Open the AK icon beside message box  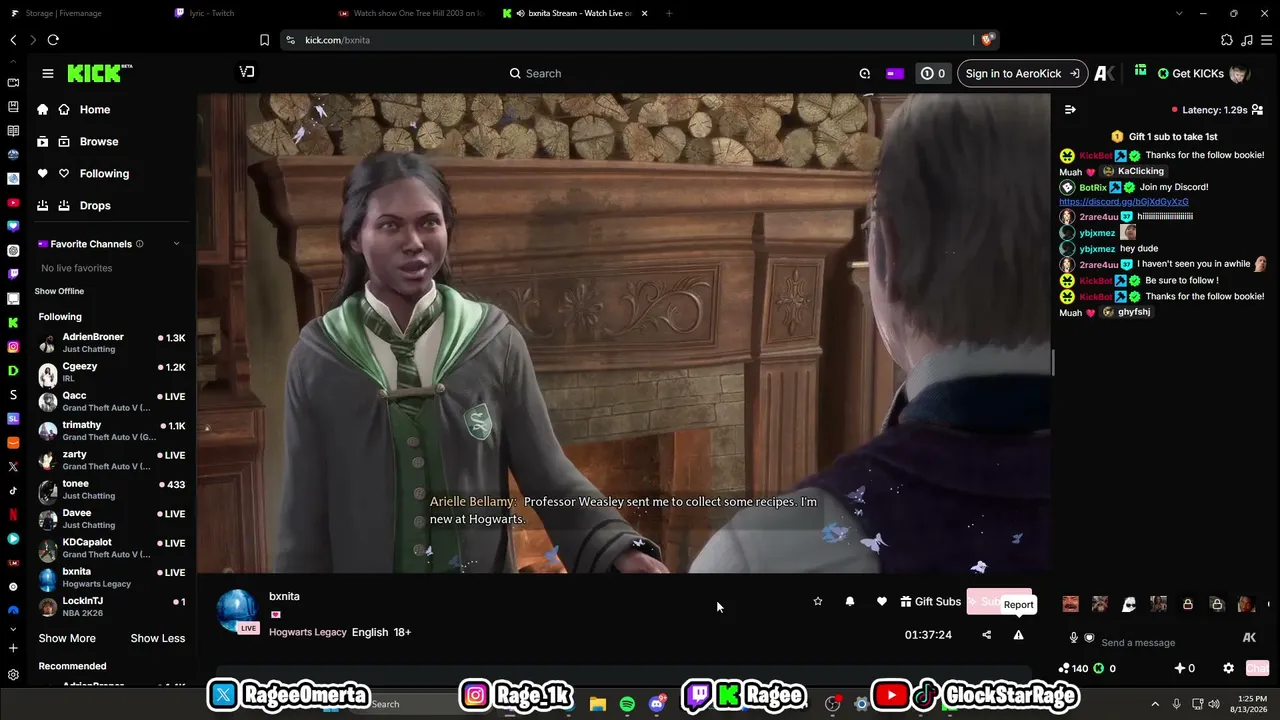(1249, 638)
